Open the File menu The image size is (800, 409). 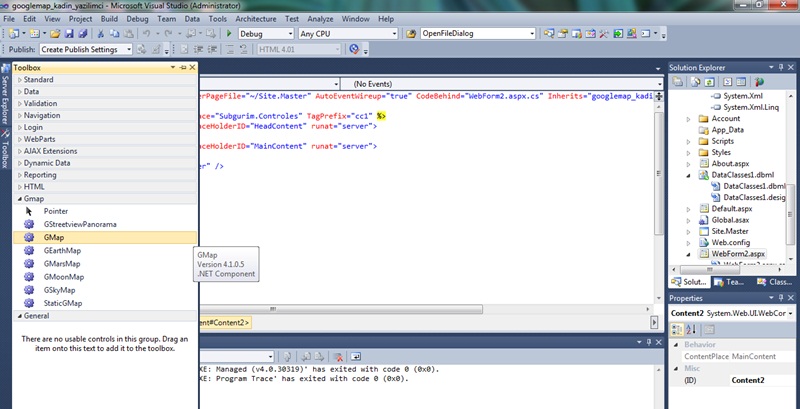point(9,19)
